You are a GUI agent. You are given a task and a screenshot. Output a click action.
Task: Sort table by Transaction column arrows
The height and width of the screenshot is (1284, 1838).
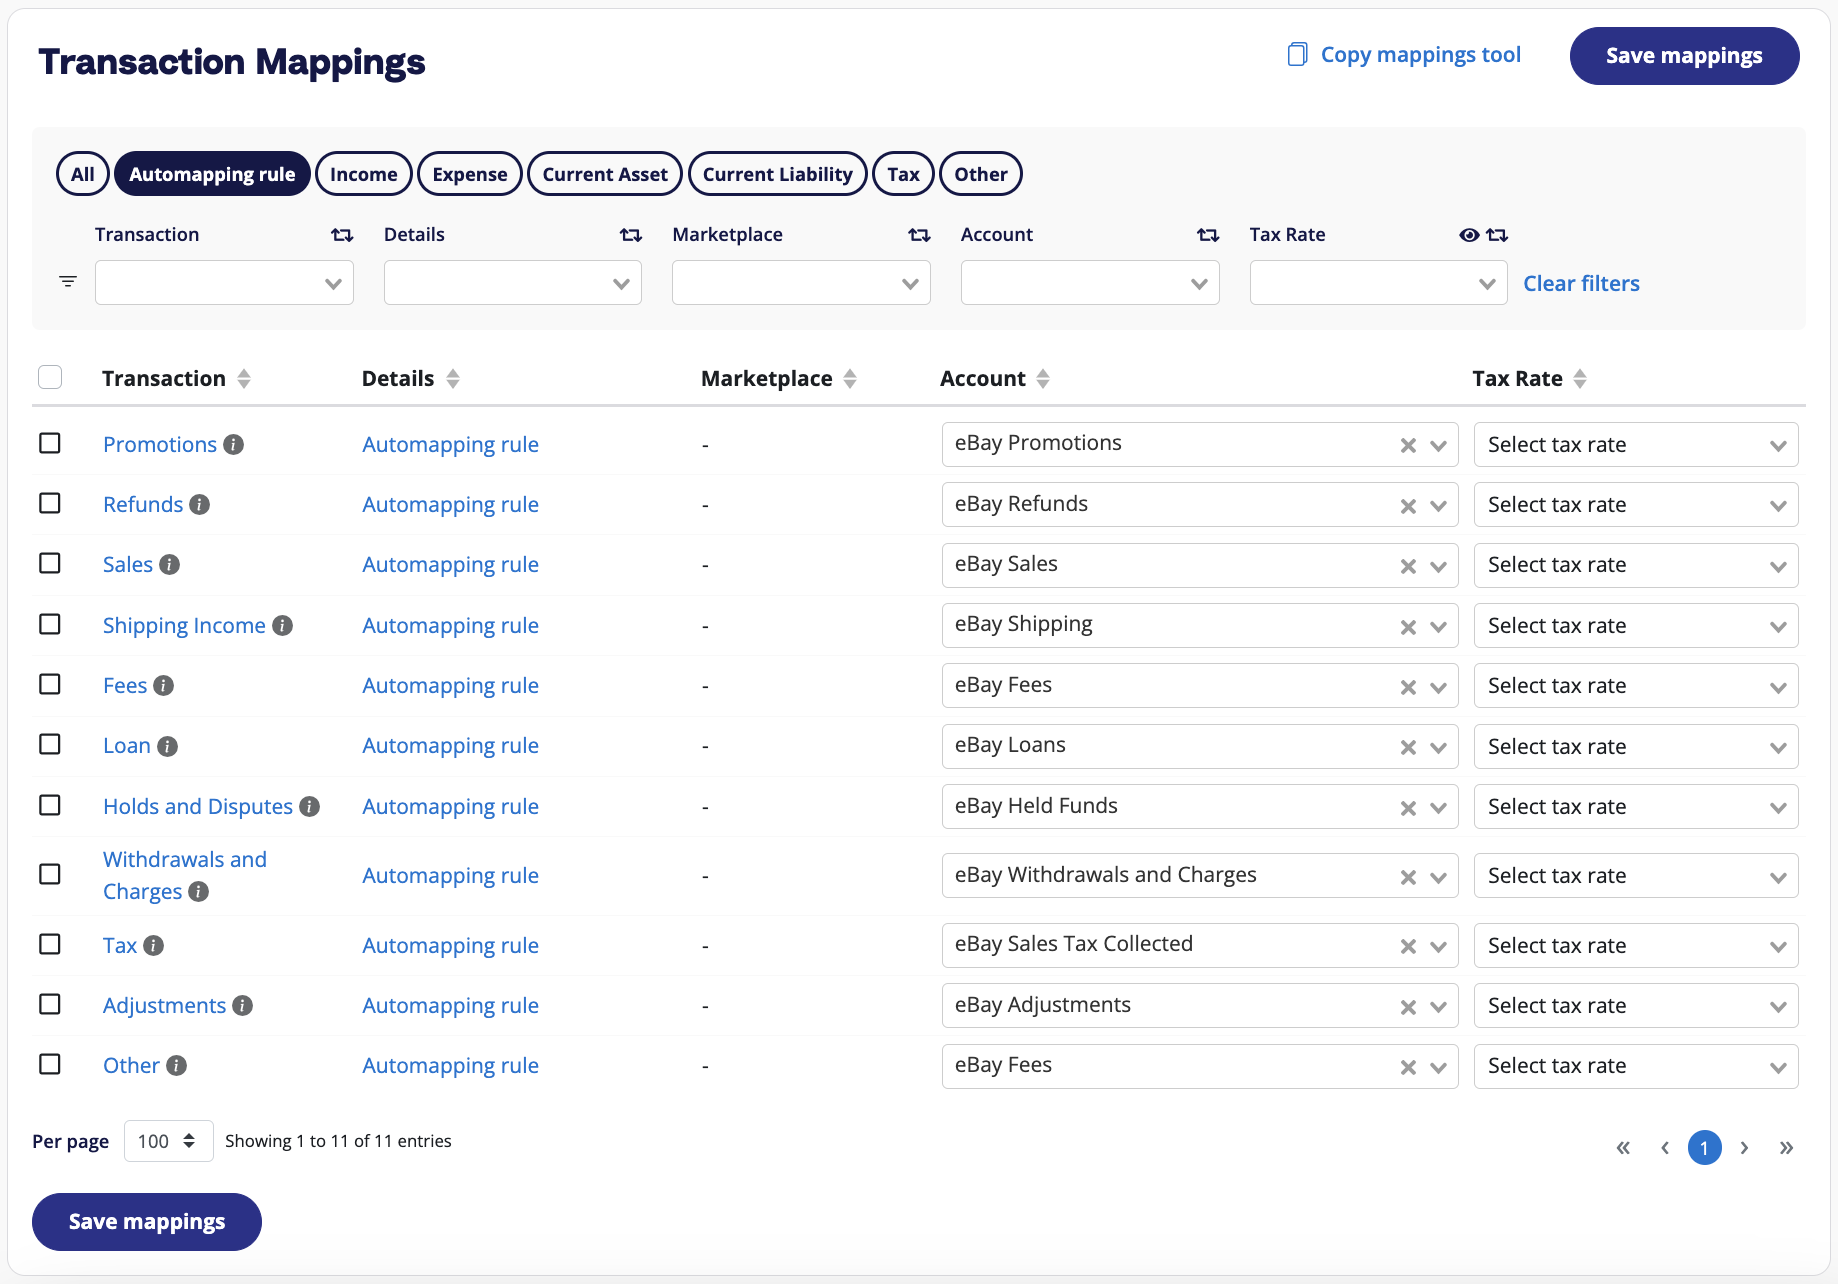click(244, 378)
